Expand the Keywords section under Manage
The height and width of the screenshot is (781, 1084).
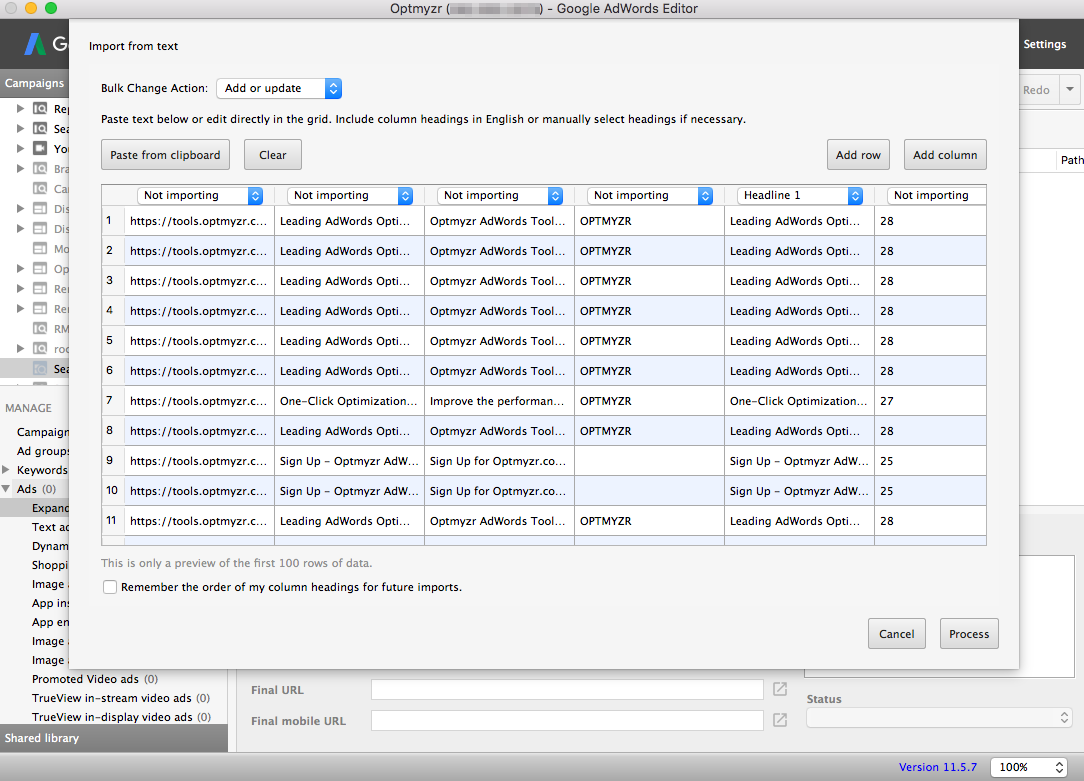(x=6, y=470)
